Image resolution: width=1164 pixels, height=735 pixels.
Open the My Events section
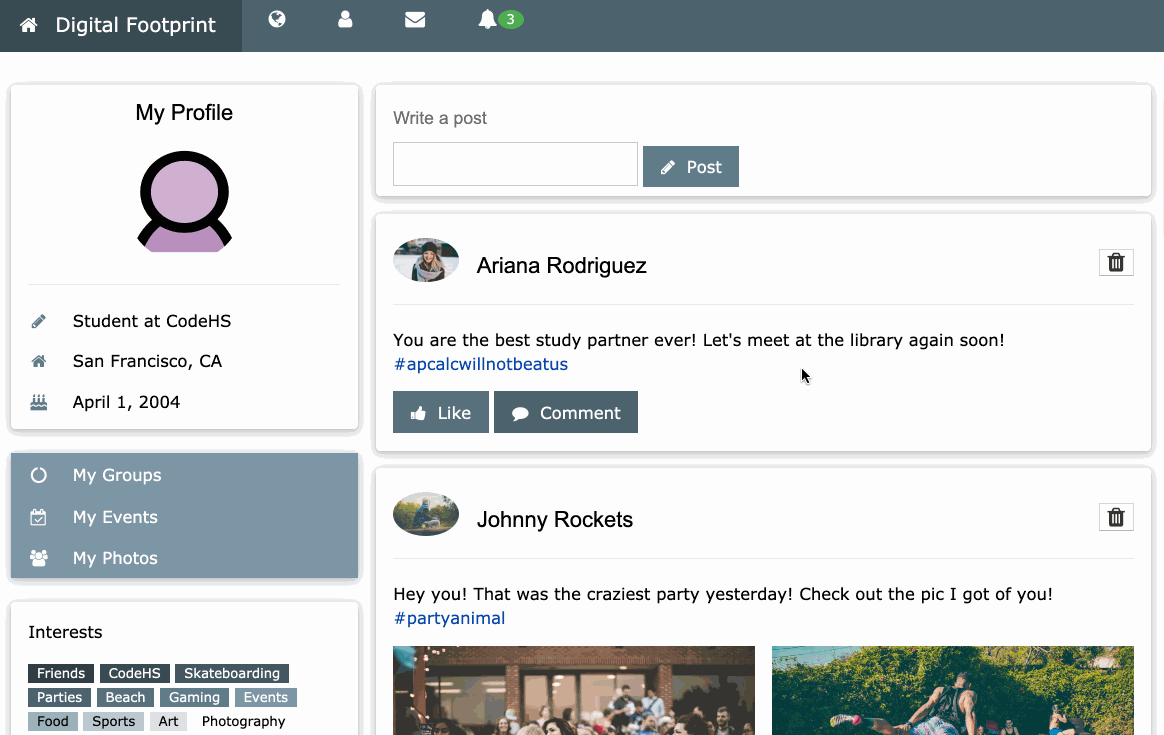click(x=184, y=517)
